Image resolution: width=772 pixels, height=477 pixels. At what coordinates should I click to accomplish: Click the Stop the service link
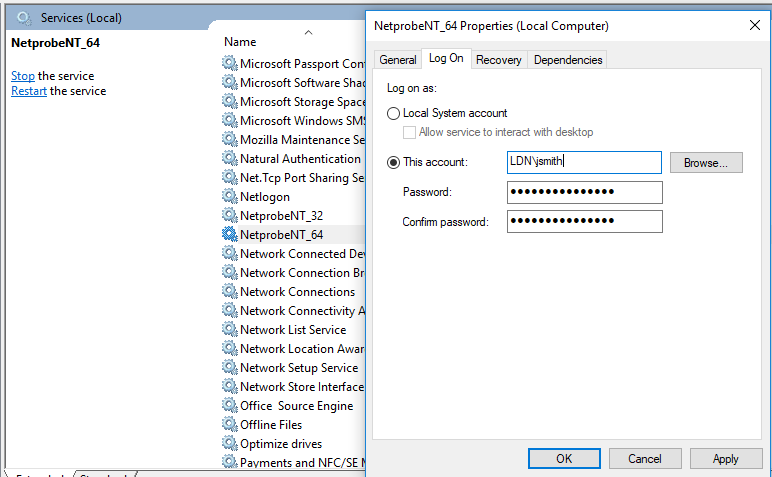(x=23, y=76)
